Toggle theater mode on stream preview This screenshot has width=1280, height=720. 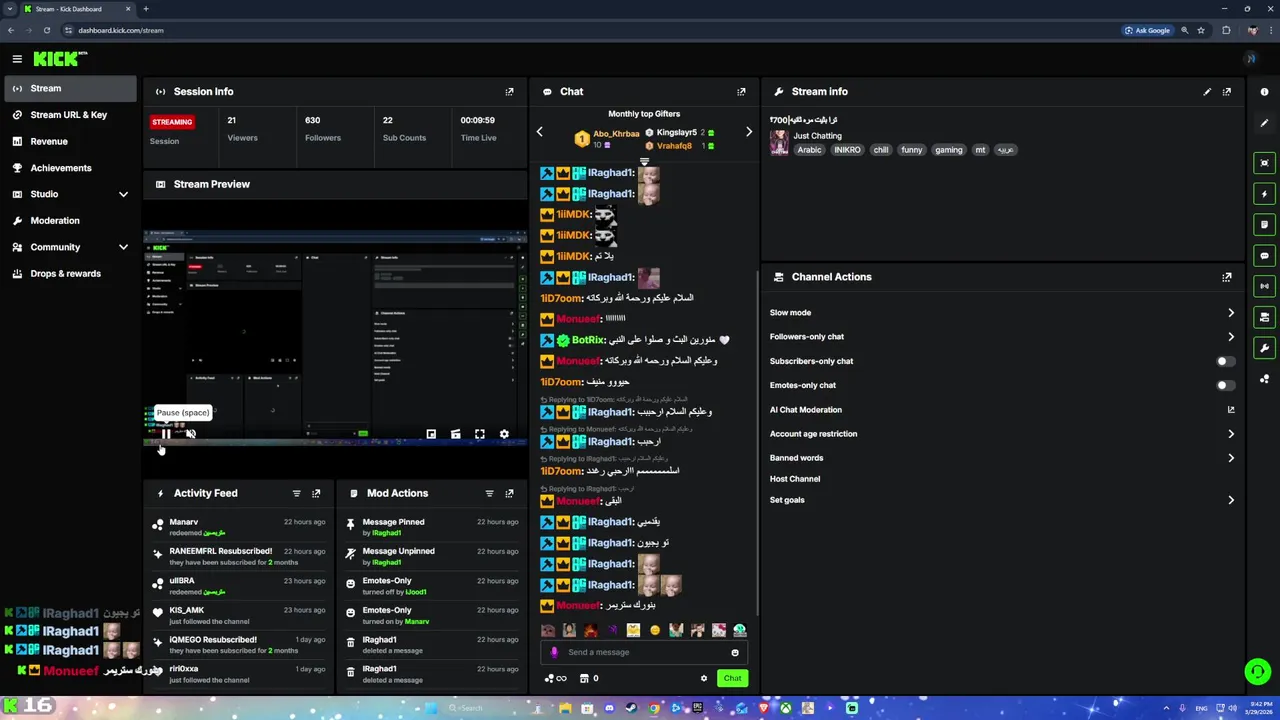tap(455, 434)
